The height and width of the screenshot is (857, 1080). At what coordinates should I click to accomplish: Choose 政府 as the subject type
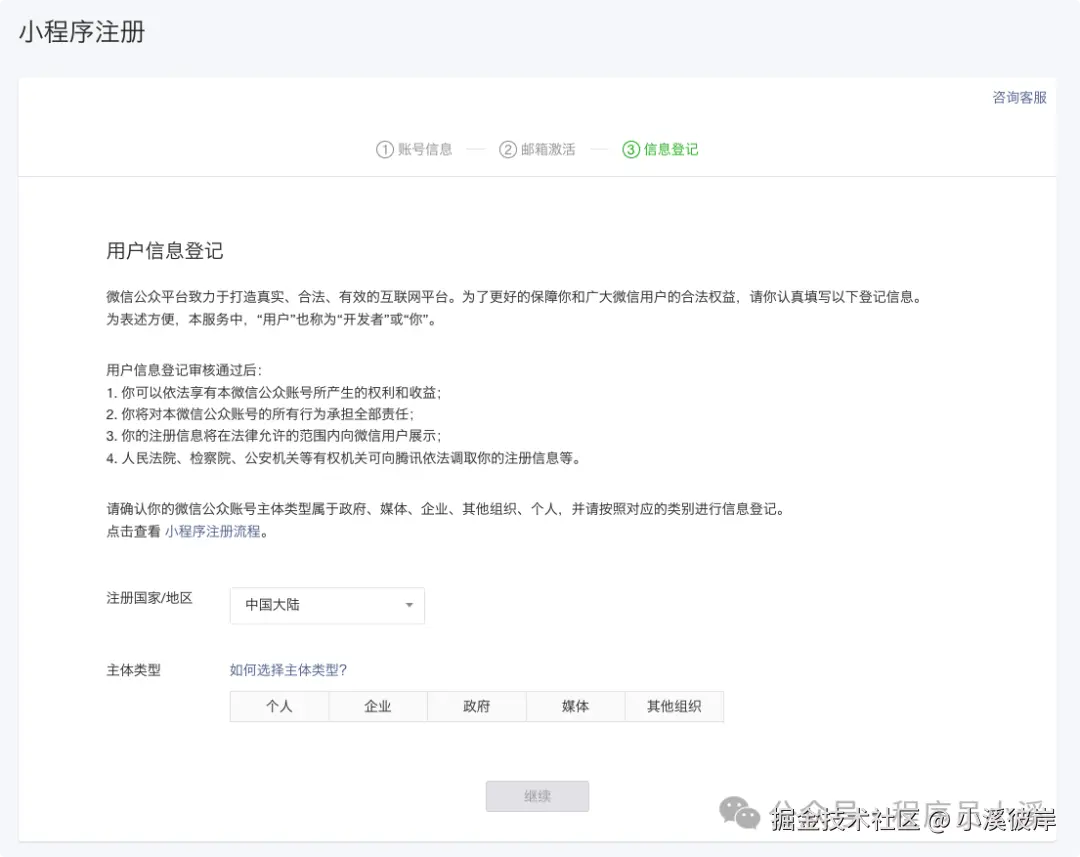pos(476,706)
